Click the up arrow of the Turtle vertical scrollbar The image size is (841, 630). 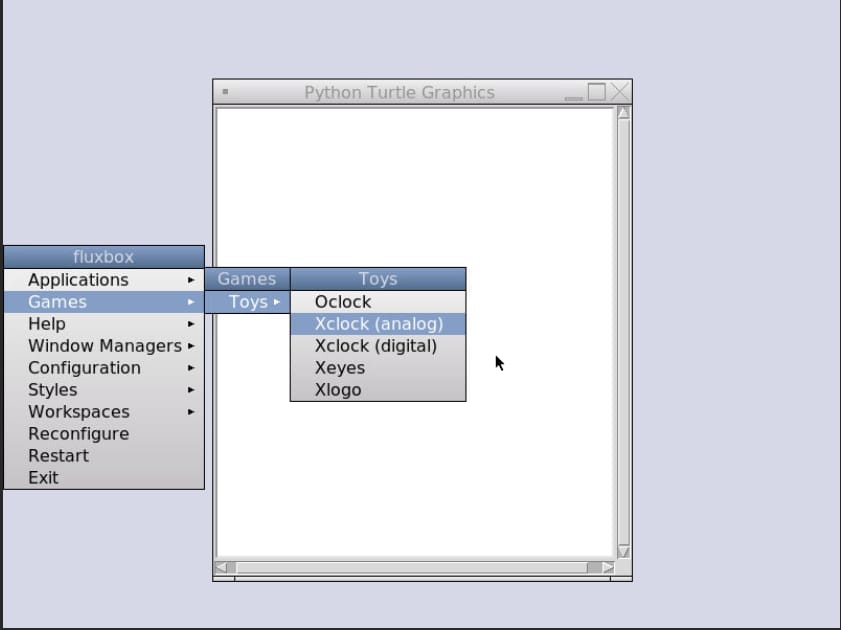click(x=624, y=113)
